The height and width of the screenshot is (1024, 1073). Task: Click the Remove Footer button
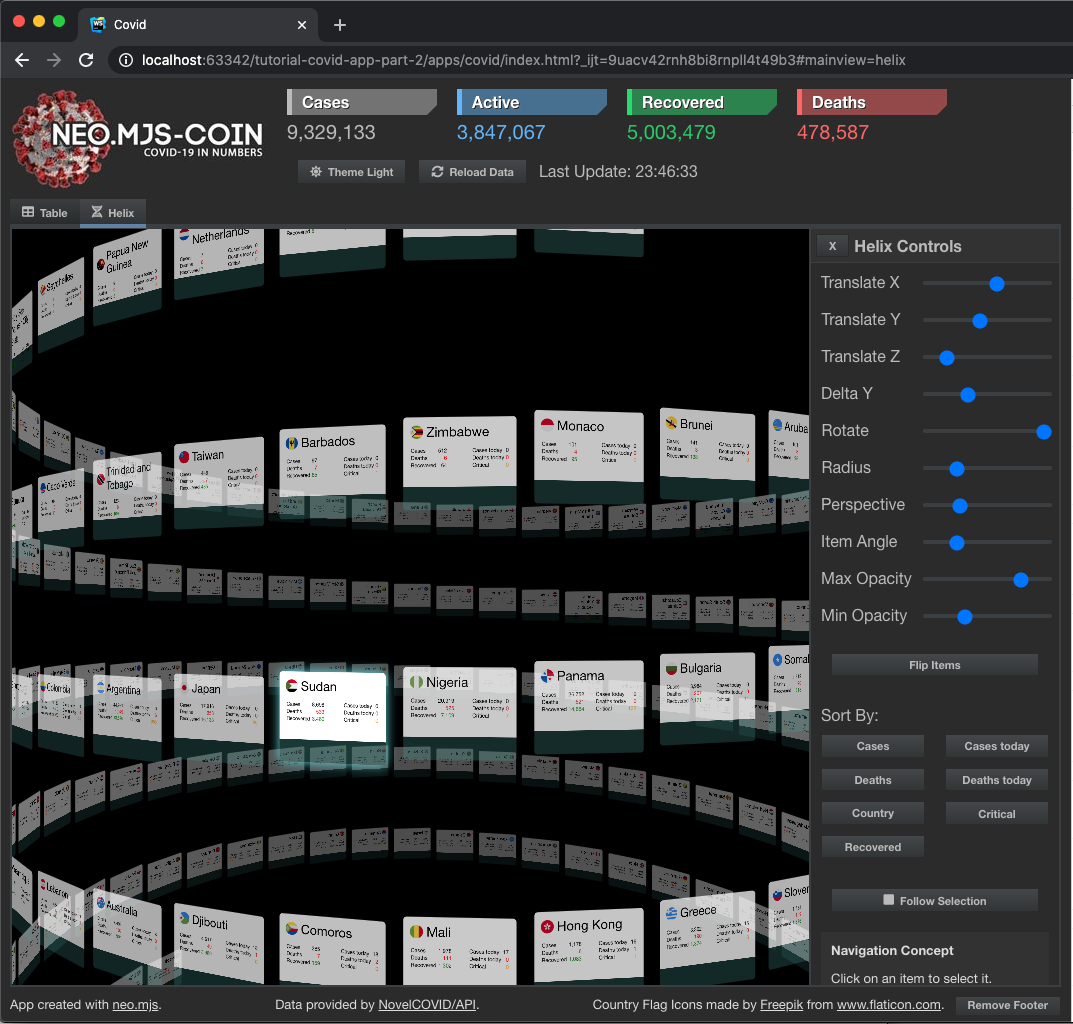point(1007,1005)
